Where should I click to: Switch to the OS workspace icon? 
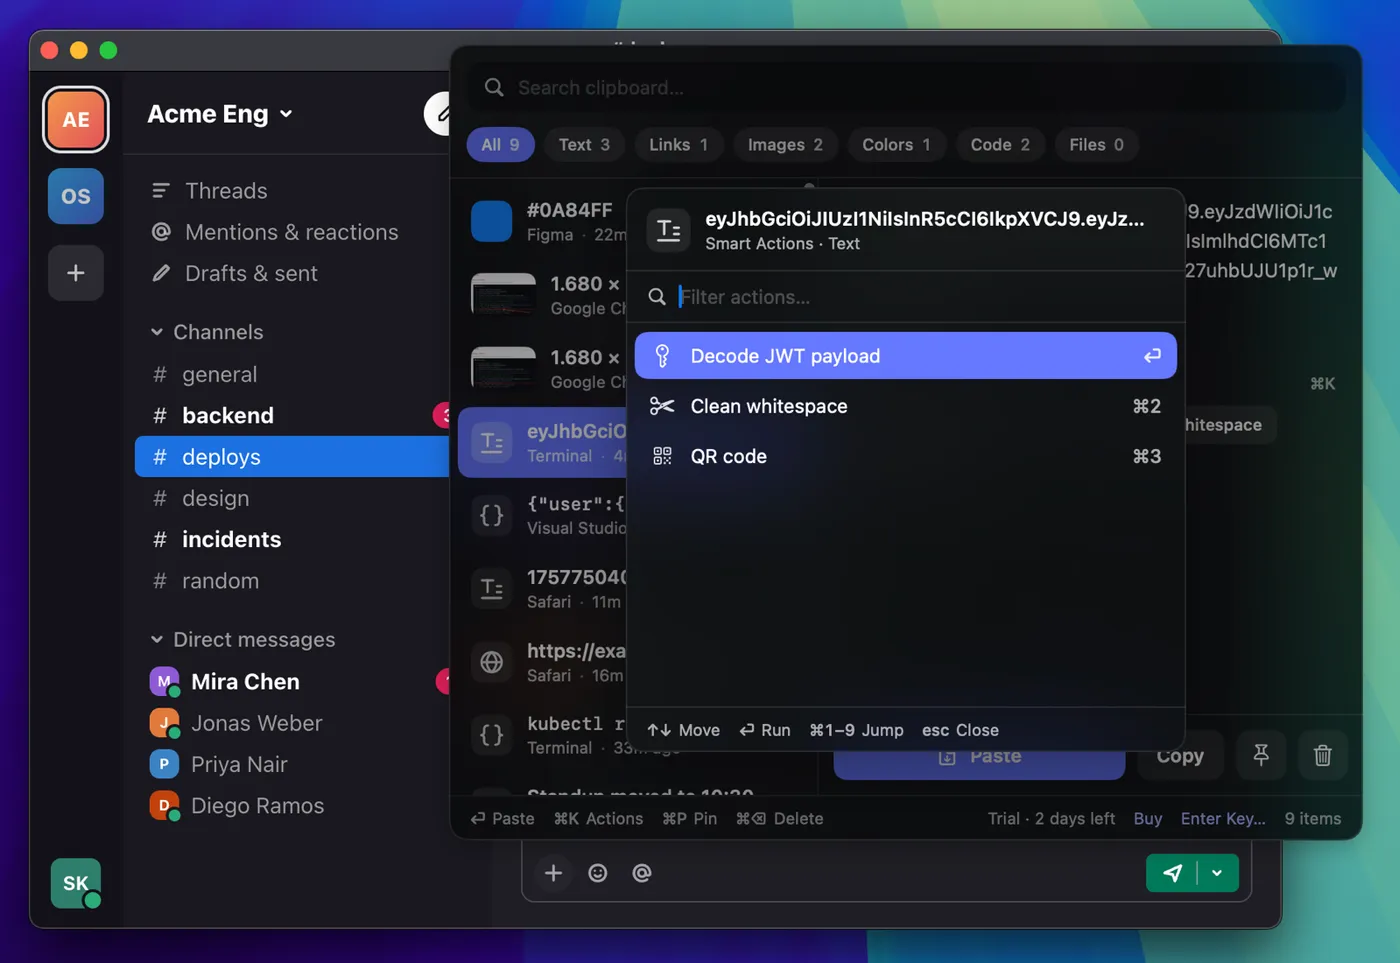[76, 196]
